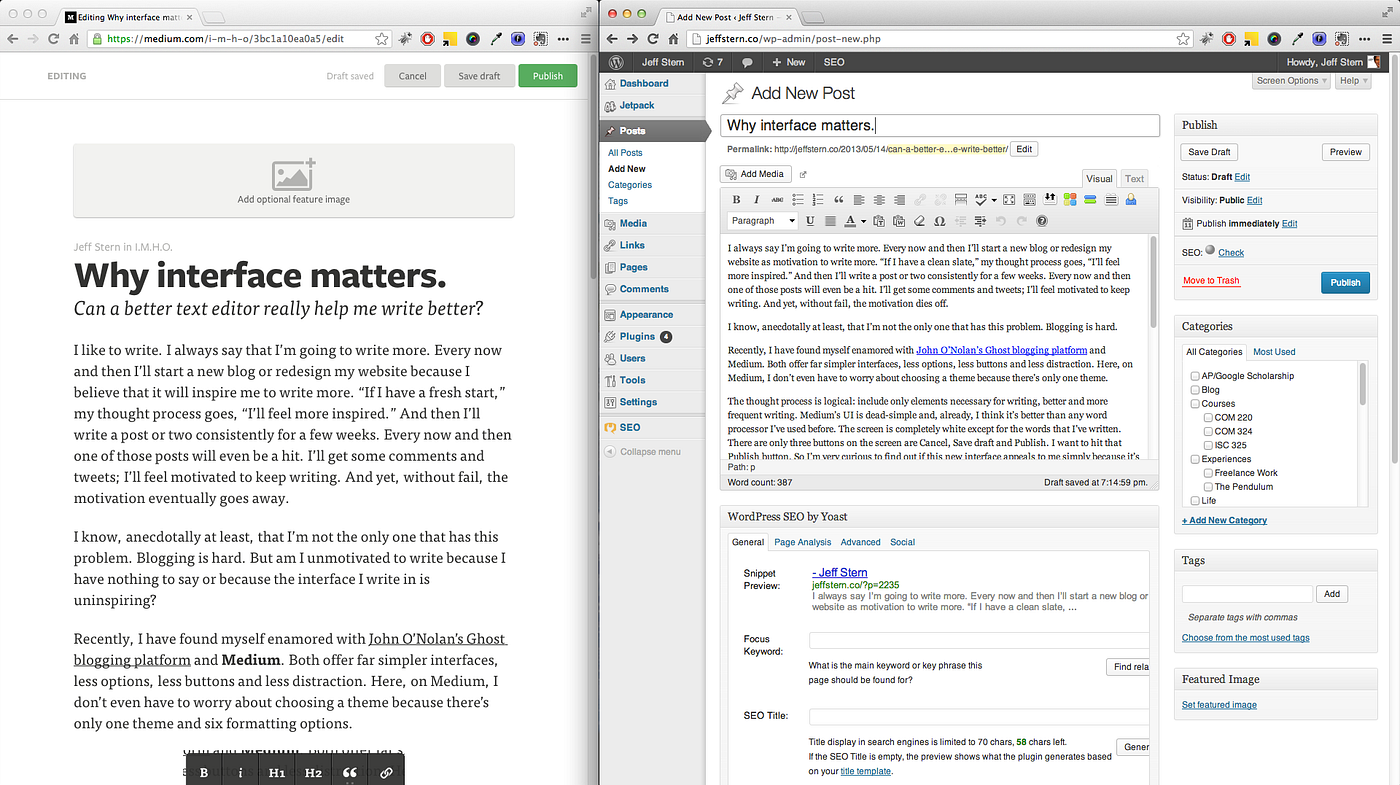
Task: Open the Page Analysis tab in Yoast SEO
Action: click(x=802, y=541)
